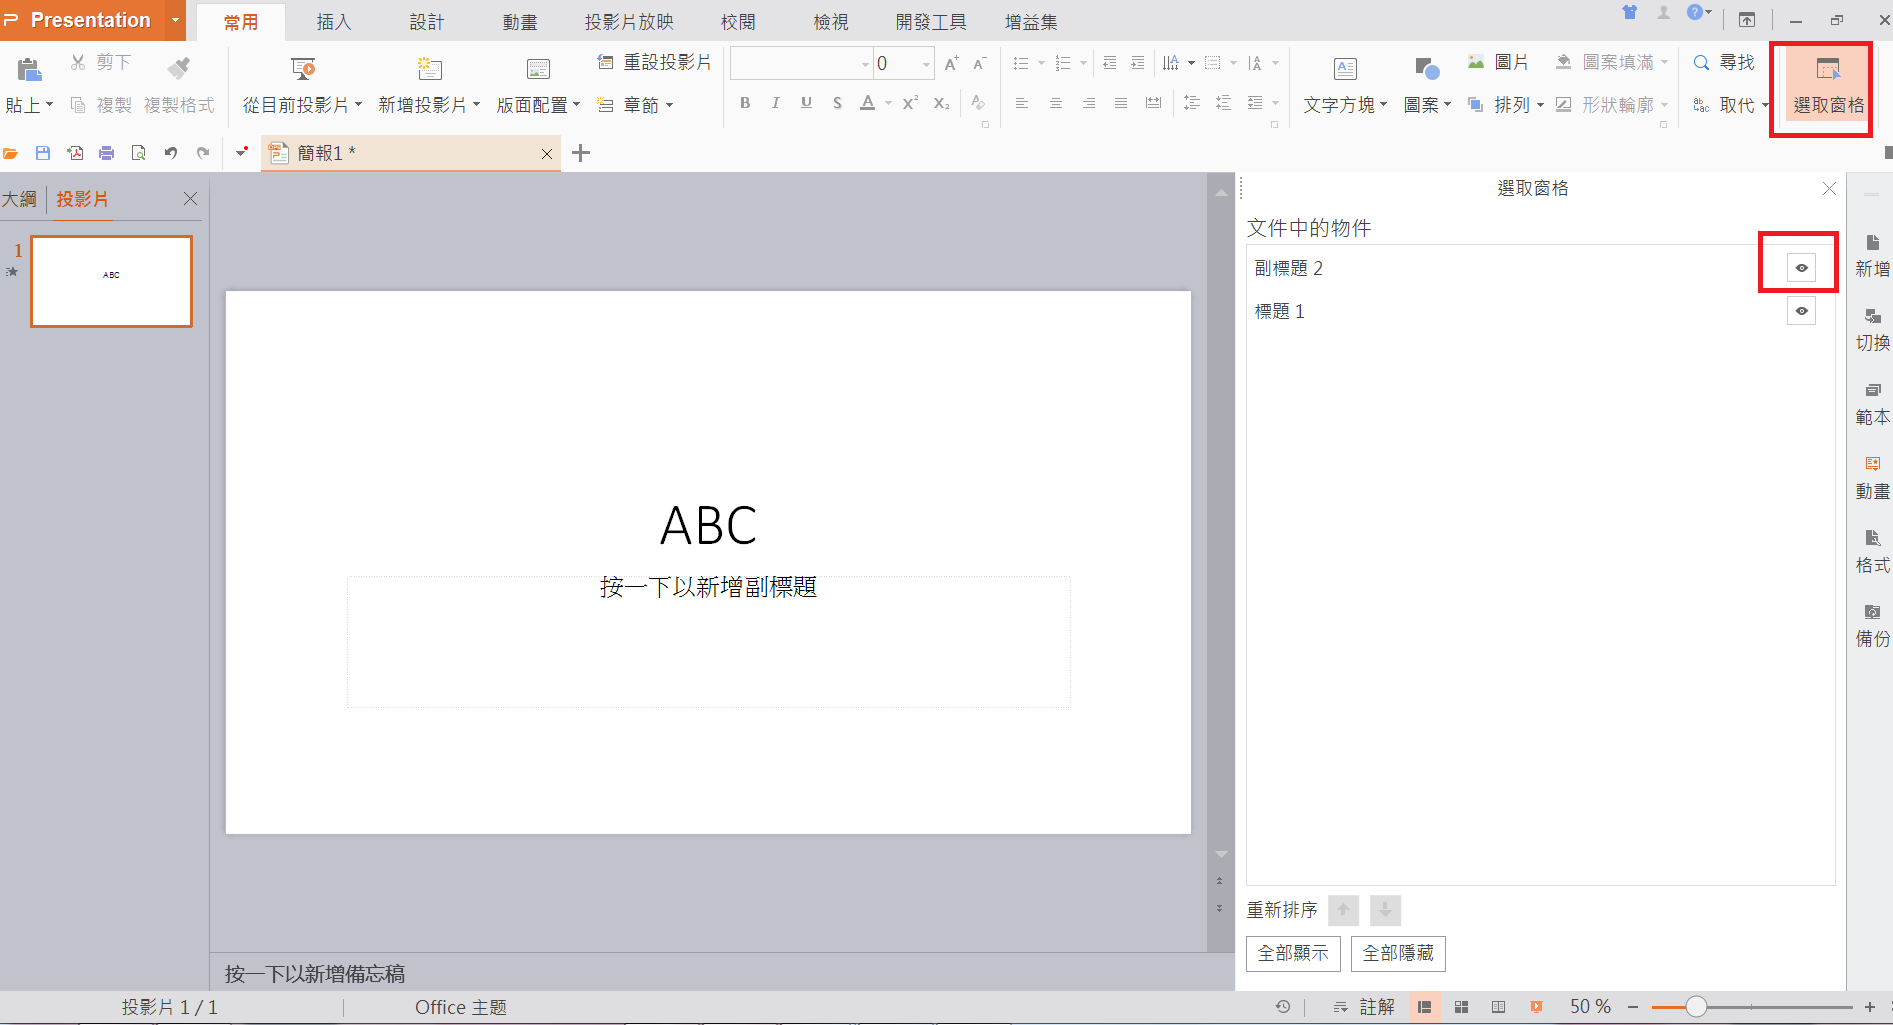Click the Shapes (圖案) icon

pos(1427,69)
